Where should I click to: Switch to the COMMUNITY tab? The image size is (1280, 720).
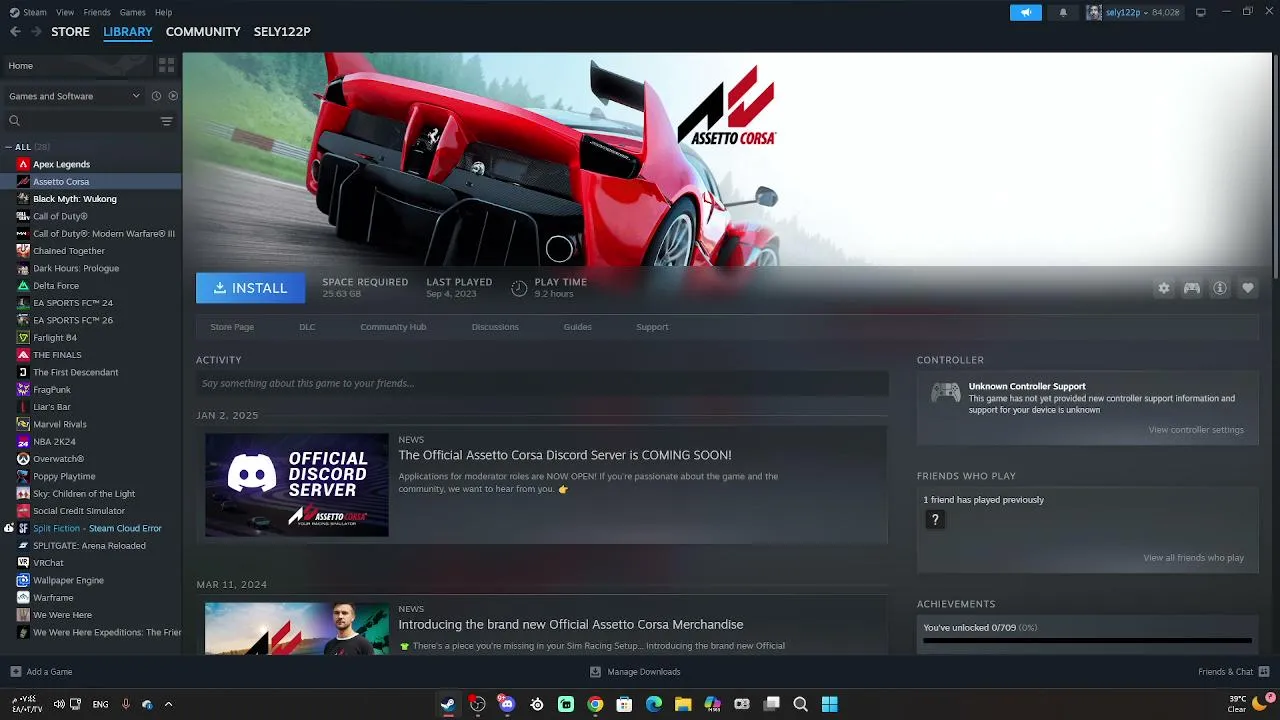pos(203,32)
